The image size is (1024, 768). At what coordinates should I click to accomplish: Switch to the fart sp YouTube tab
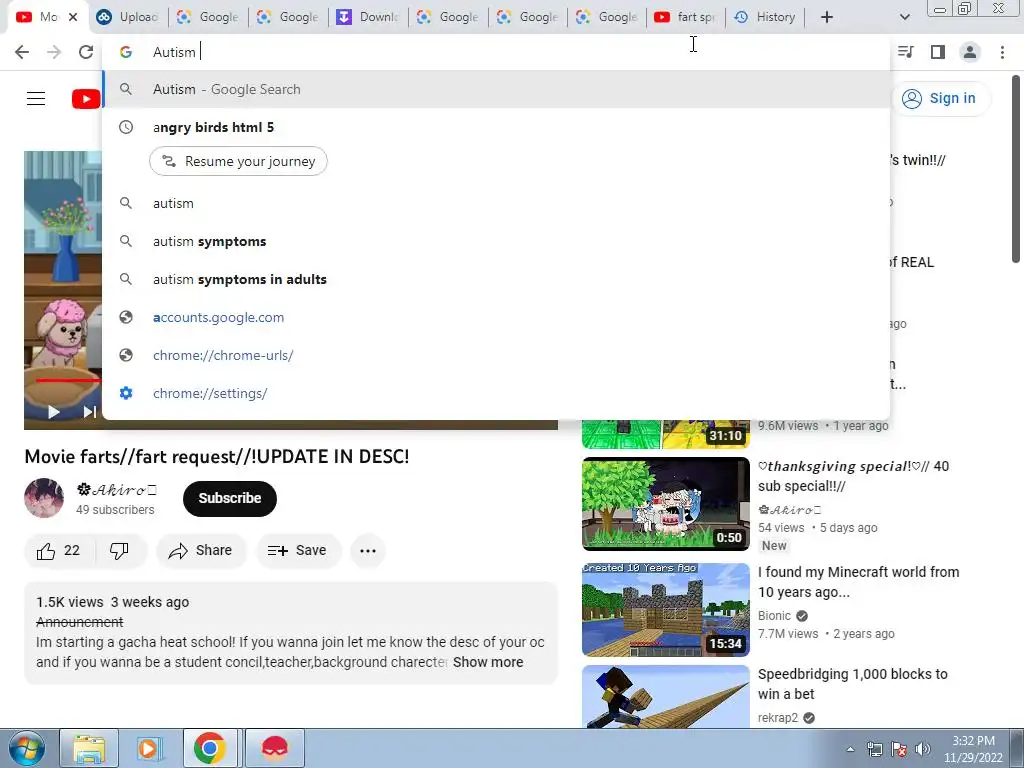[685, 17]
